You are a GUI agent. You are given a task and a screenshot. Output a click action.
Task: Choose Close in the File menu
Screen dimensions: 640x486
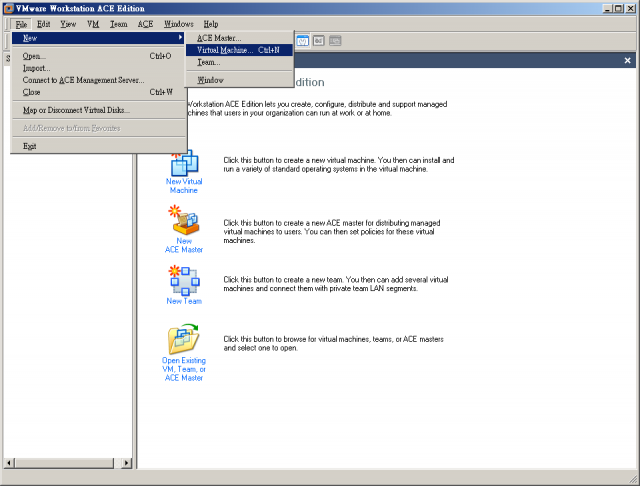coord(98,92)
